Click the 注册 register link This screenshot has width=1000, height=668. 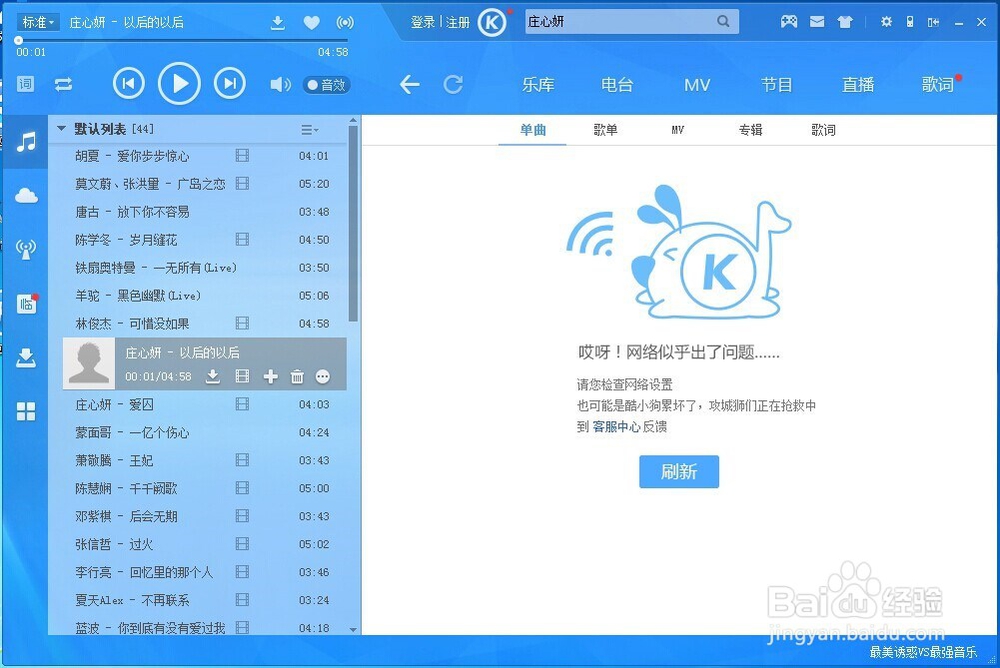458,23
